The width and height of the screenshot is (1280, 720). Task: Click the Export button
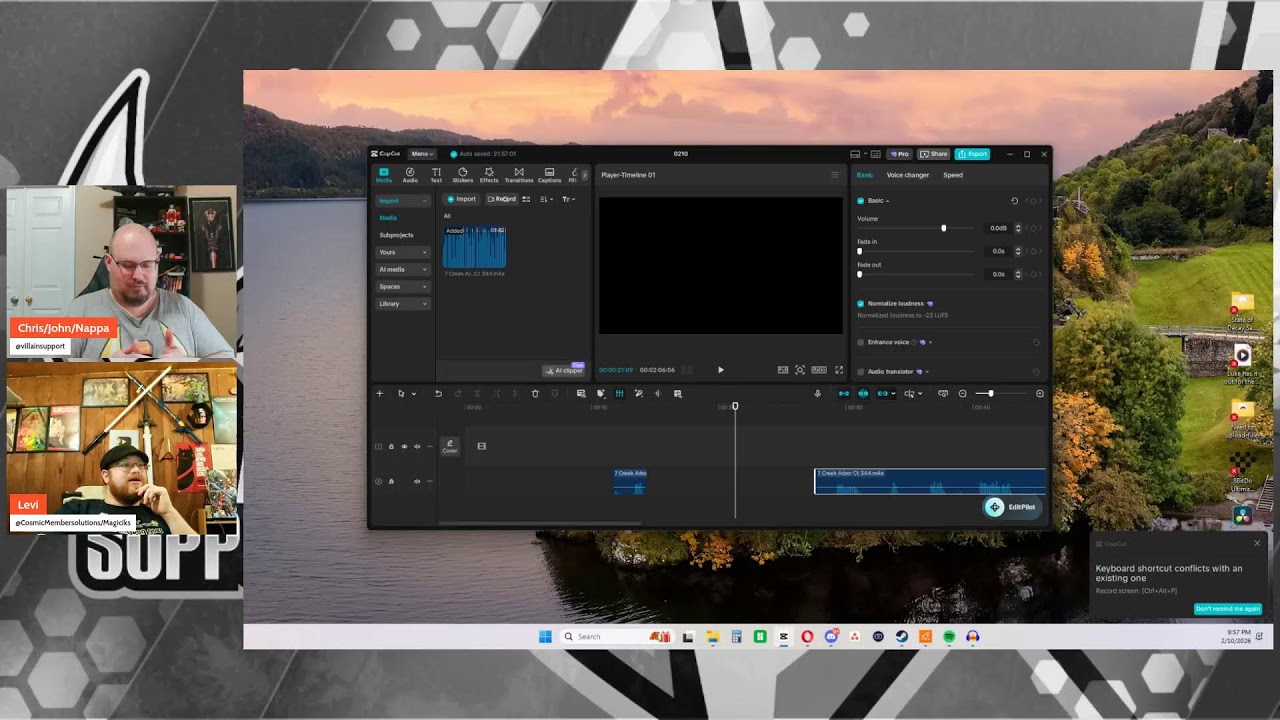tap(972, 154)
